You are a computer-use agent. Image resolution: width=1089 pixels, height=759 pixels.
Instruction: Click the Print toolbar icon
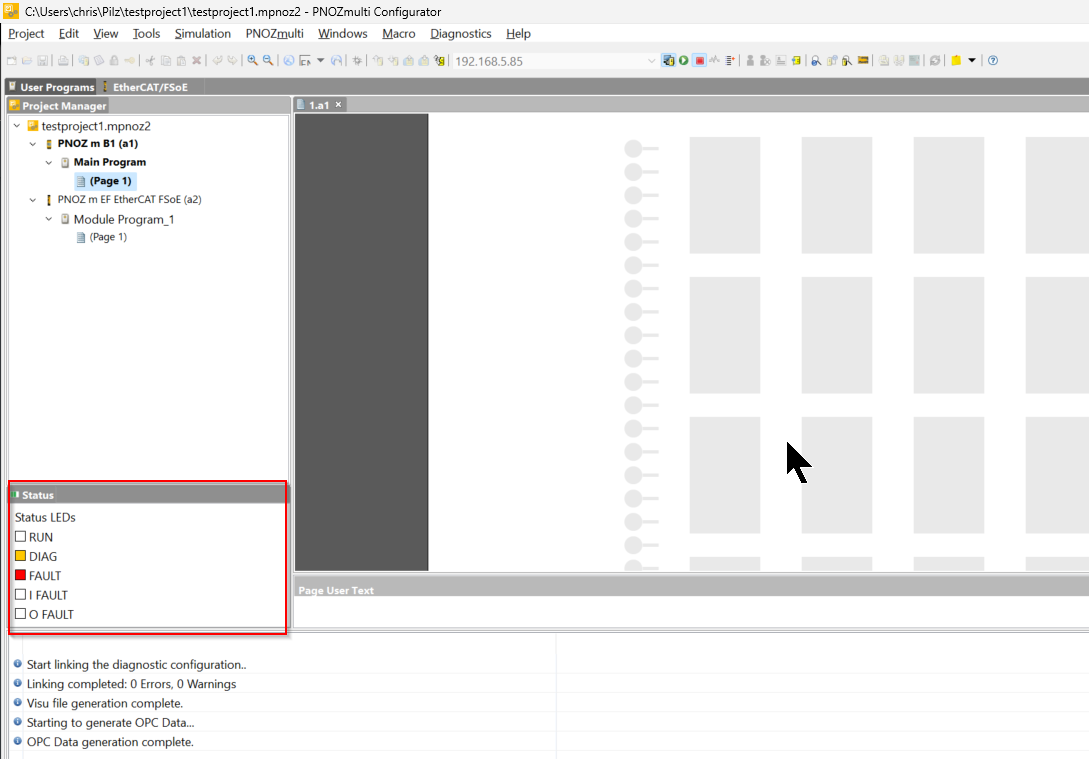(x=63, y=60)
